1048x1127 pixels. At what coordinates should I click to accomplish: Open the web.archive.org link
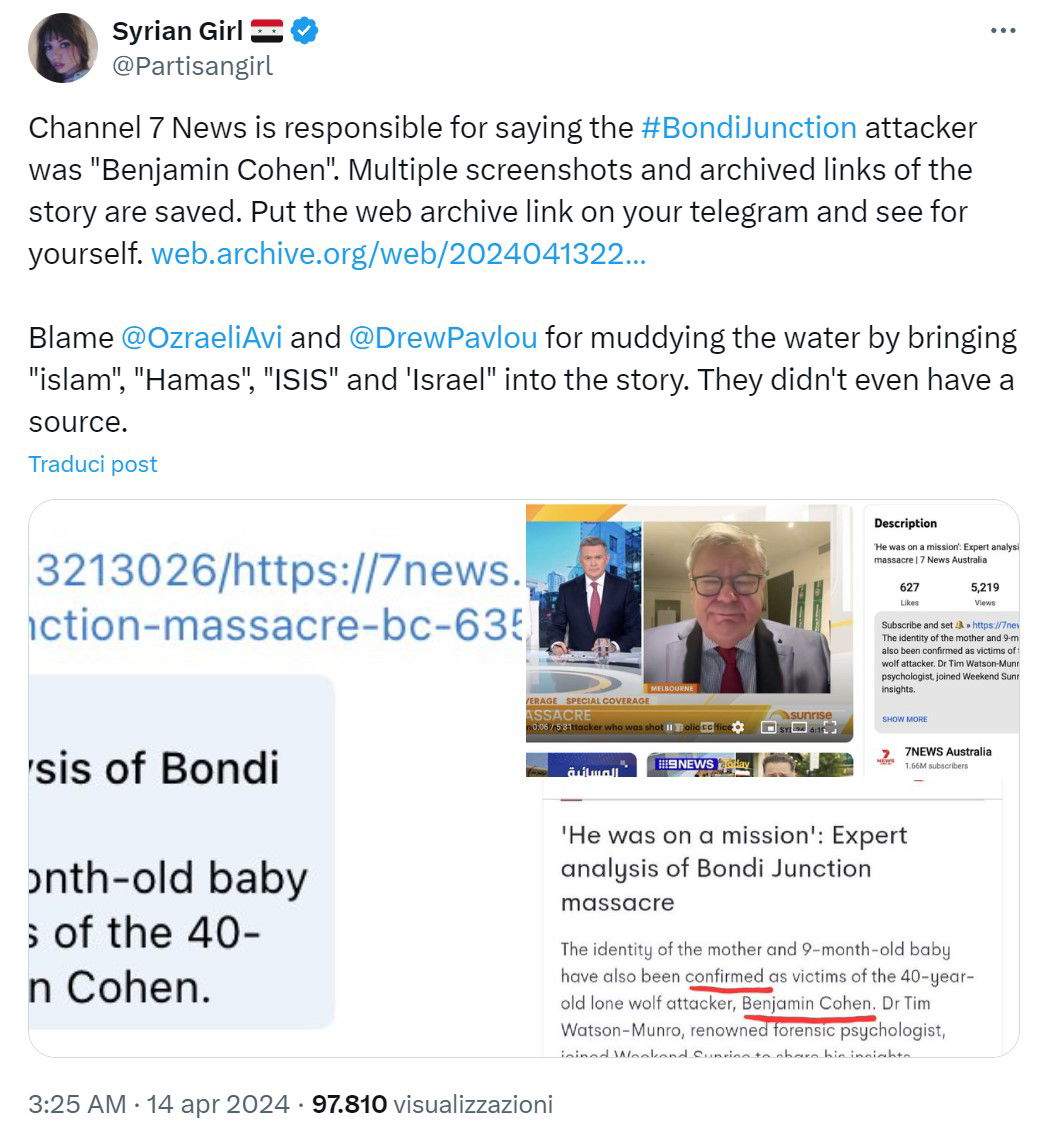tap(398, 254)
